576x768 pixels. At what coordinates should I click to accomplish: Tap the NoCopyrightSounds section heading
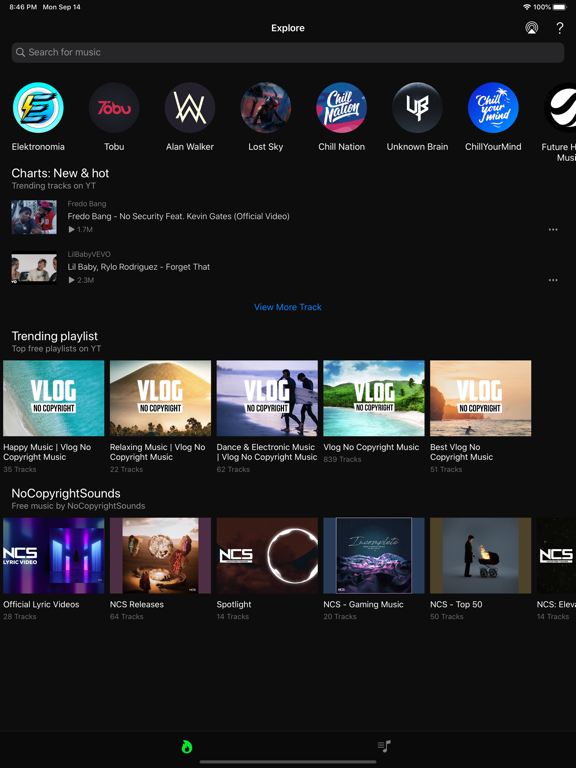pos(66,493)
